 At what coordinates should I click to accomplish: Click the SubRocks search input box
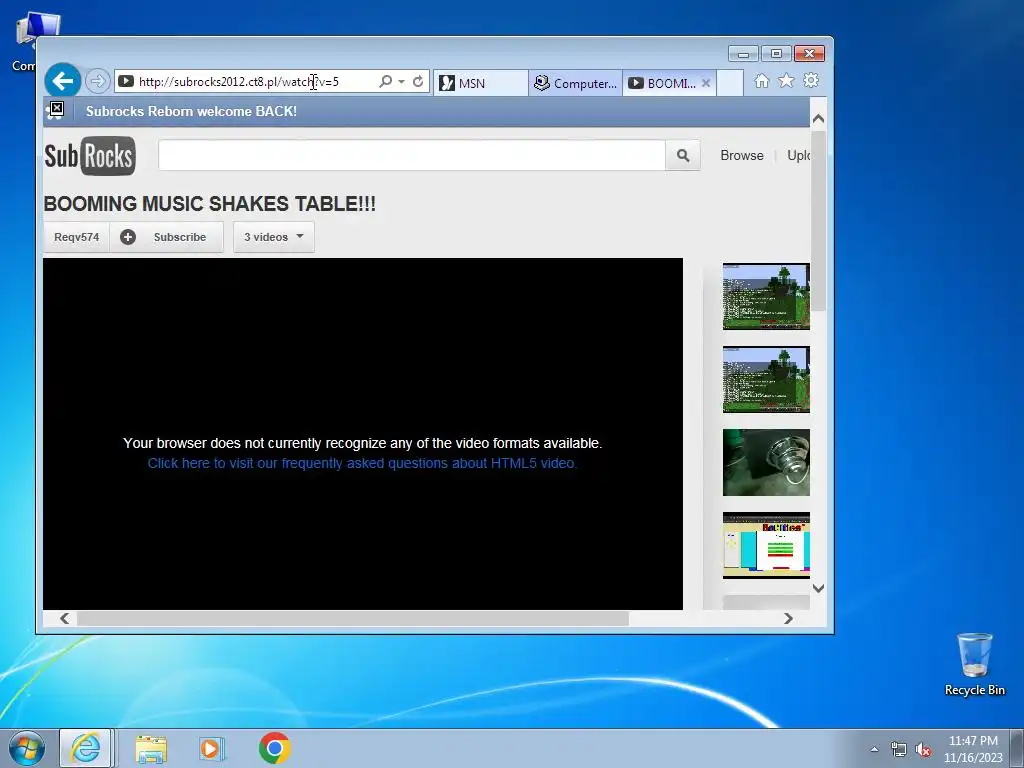(411, 155)
